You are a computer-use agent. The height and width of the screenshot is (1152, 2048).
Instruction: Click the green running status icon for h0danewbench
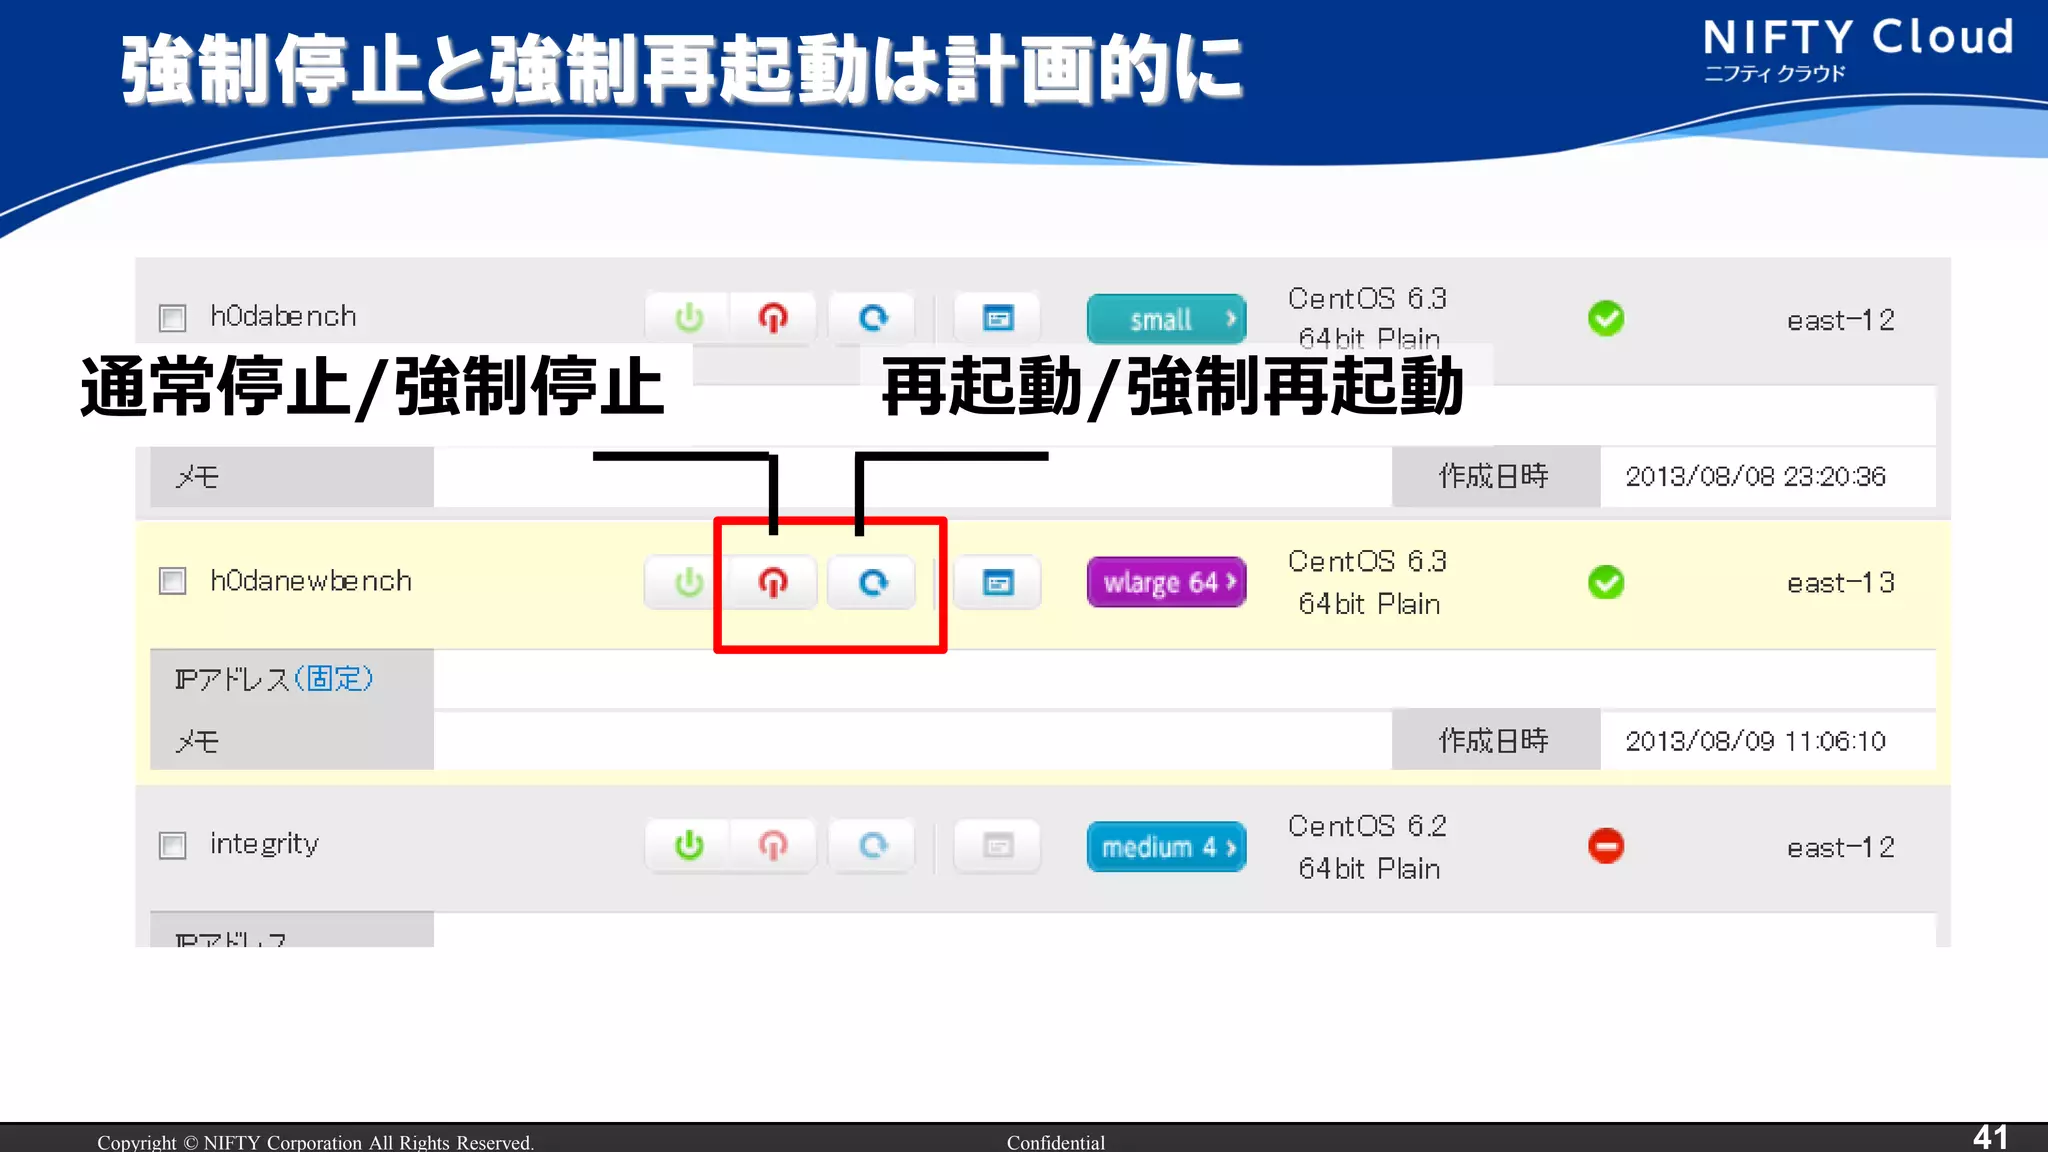coord(1606,582)
